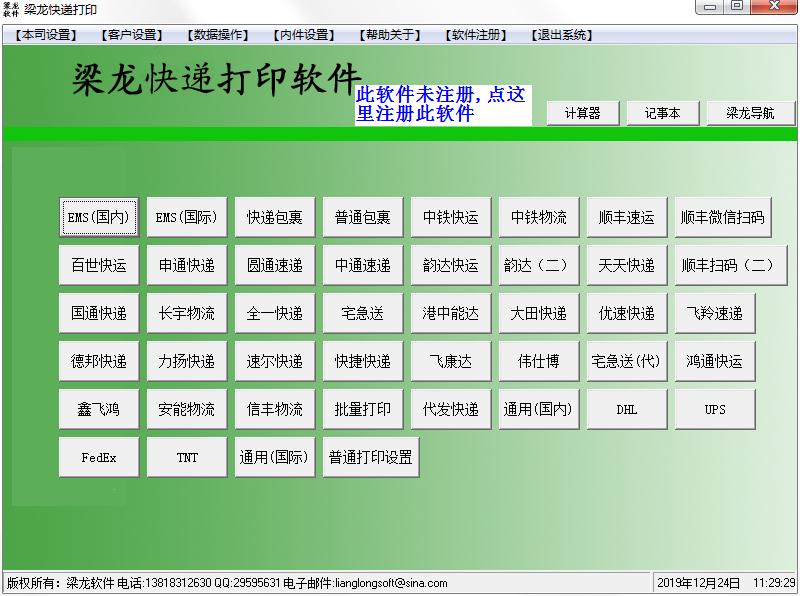Select the 飞羚速递 button

[x=715, y=313]
